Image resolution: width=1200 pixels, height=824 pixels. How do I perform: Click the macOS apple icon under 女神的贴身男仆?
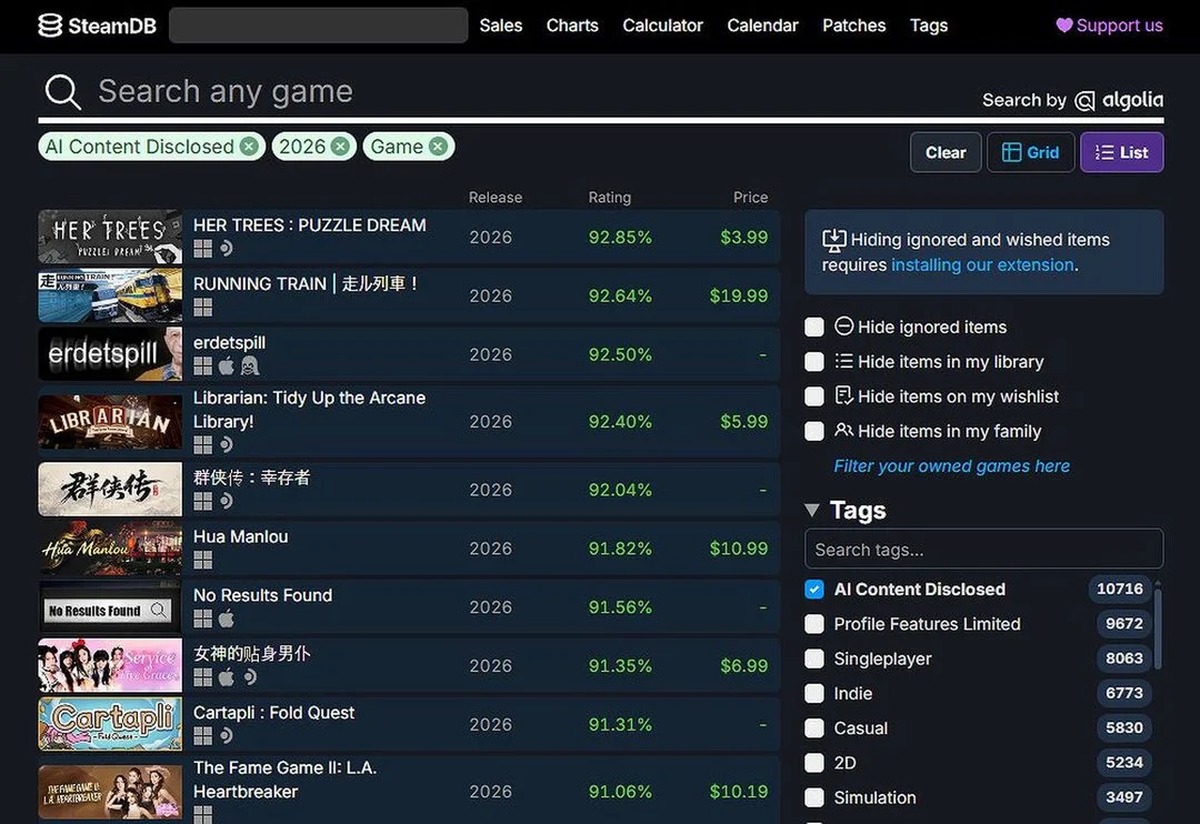click(x=226, y=677)
